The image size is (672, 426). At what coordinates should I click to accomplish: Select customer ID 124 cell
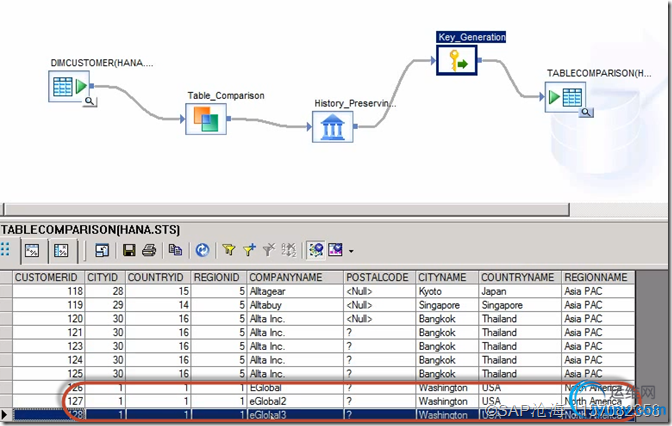pyautogui.click(x=48, y=360)
